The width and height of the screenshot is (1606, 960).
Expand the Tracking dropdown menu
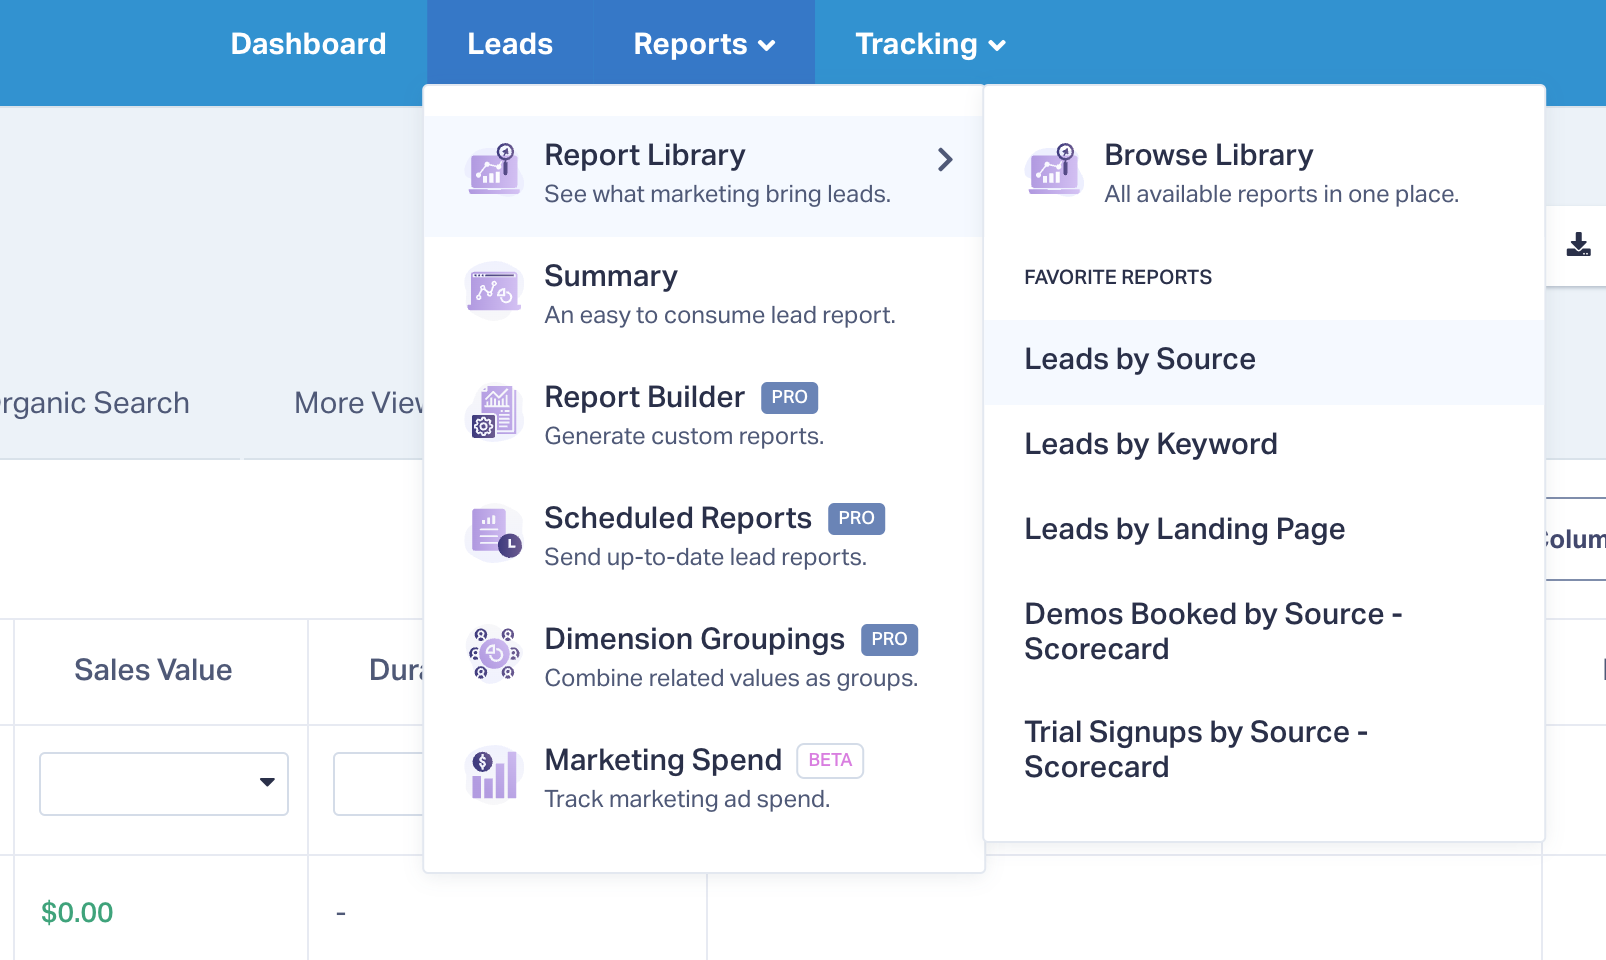(930, 44)
